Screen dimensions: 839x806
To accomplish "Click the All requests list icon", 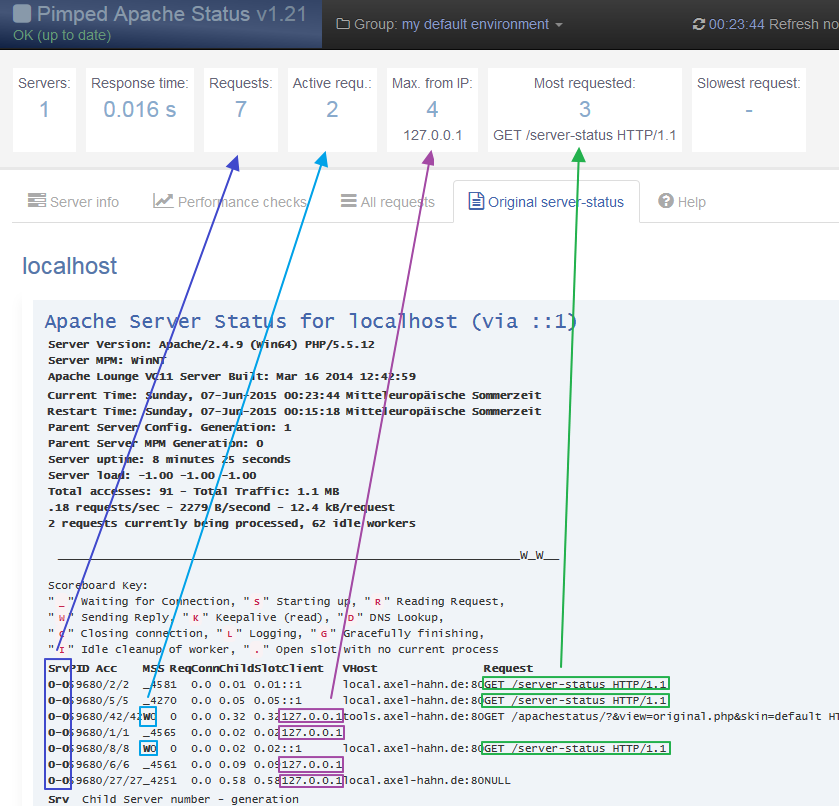I will [x=349, y=201].
